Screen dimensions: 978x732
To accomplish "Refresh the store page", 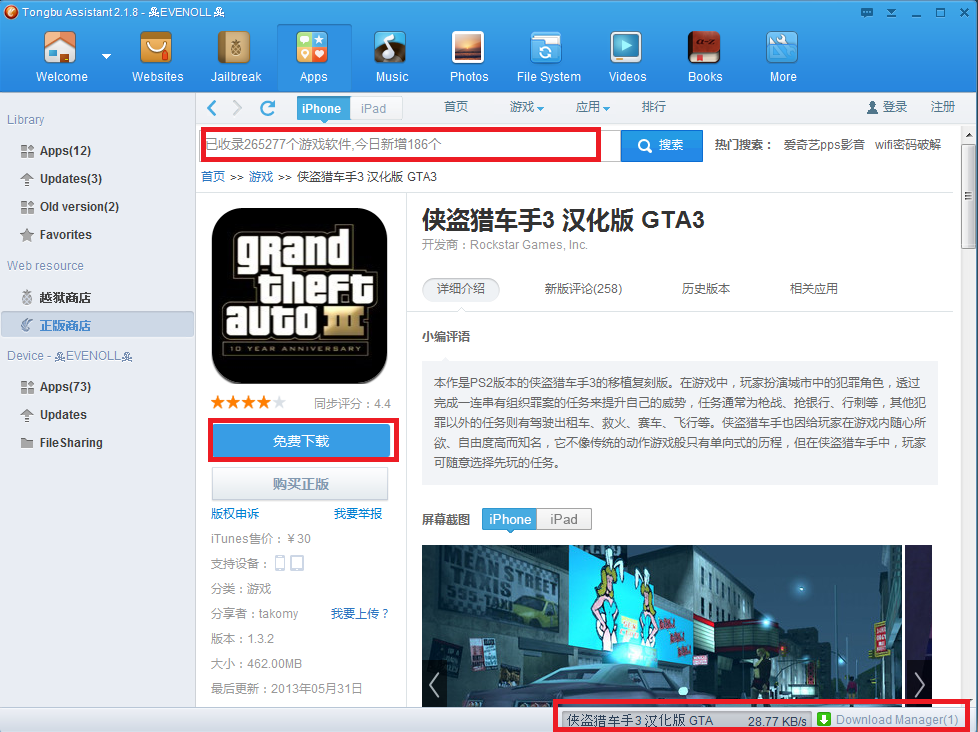I will (x=268, y=108).
